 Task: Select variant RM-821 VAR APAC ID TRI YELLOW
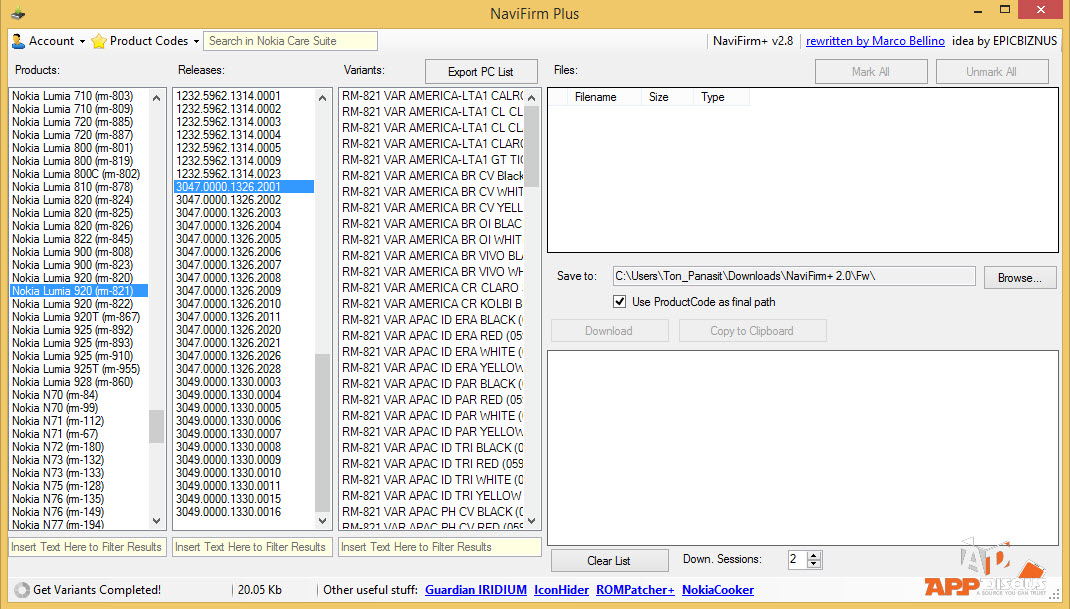pyautogui.click(x=432, y=496)
